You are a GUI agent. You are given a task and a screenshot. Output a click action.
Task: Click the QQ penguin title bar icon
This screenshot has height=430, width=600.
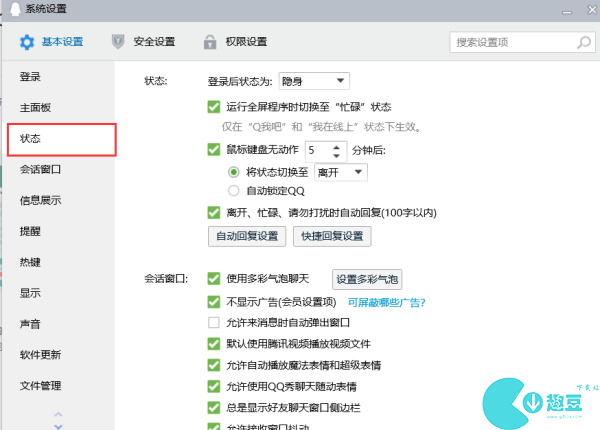[10, 9]
